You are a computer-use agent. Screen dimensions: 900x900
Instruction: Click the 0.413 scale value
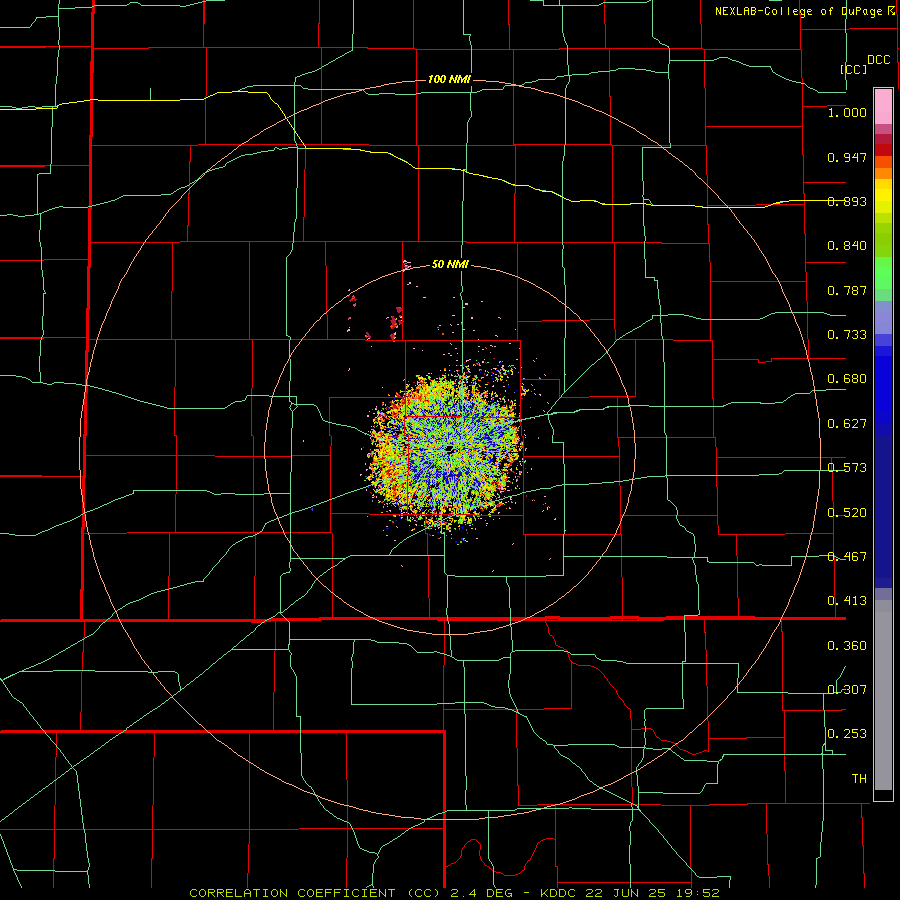coord(847,601)
